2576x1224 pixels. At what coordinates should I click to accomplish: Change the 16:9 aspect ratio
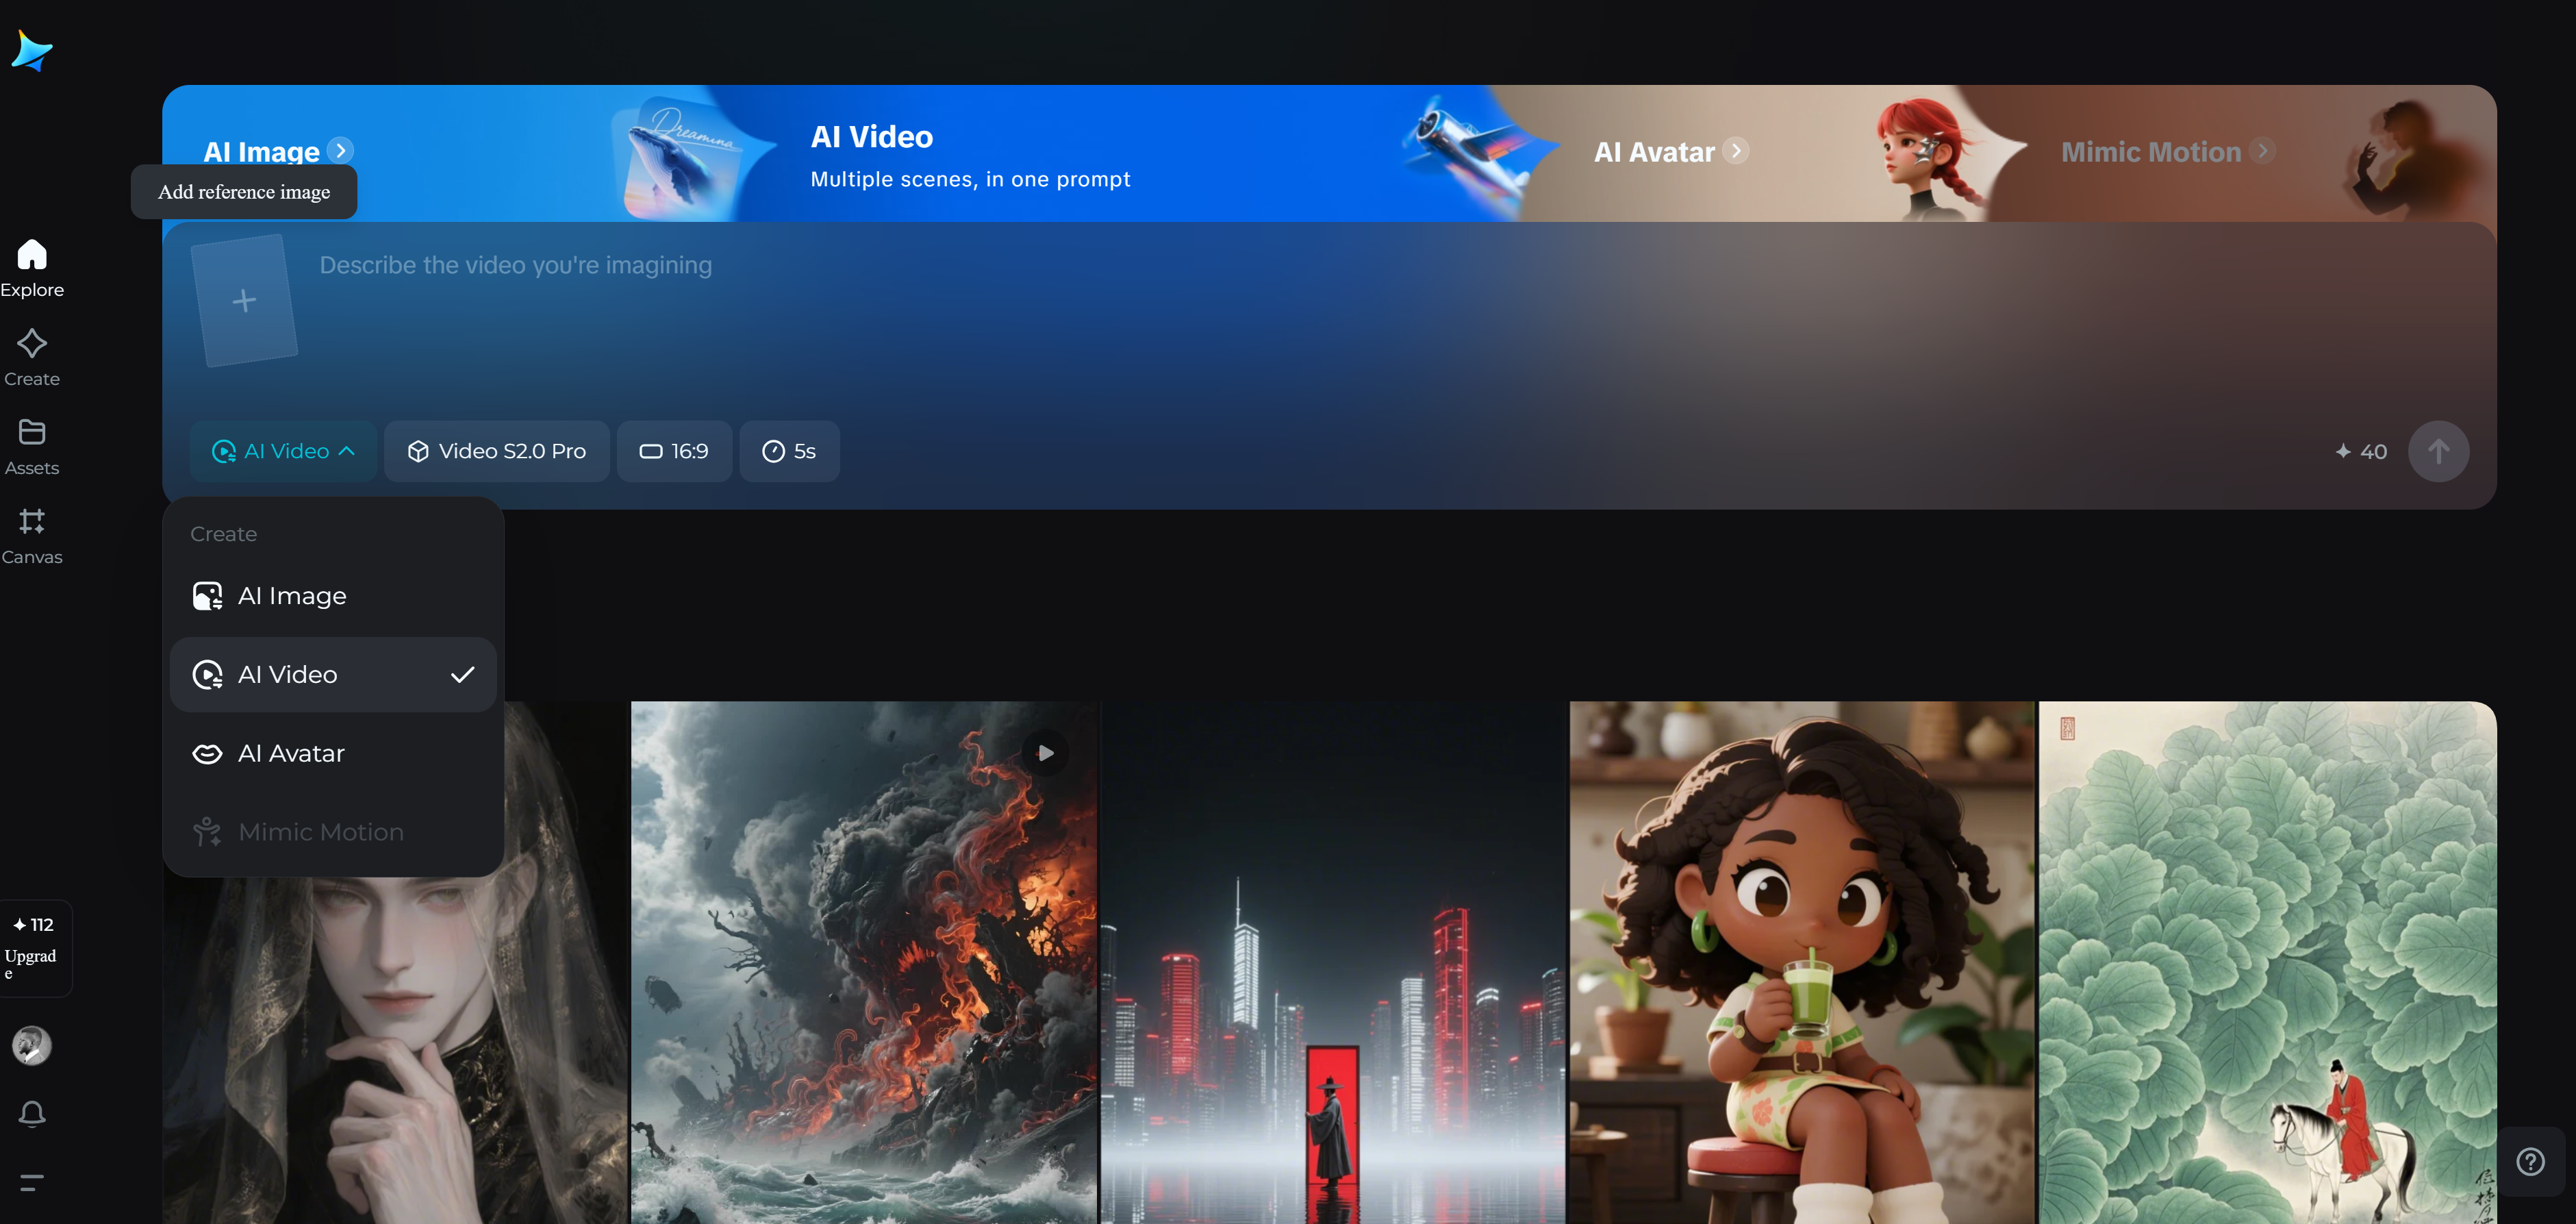(x=674, y=451)
